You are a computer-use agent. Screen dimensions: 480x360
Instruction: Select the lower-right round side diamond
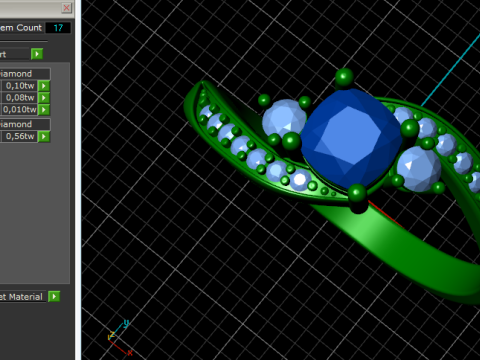click(x=419, y=169)
